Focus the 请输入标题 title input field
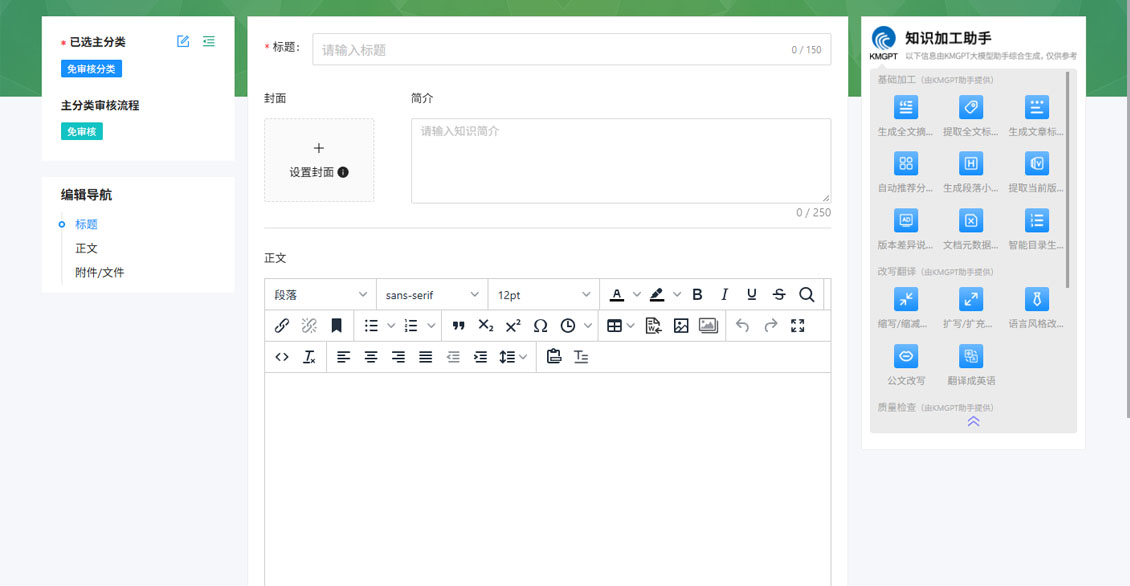 tap(571, 49)
